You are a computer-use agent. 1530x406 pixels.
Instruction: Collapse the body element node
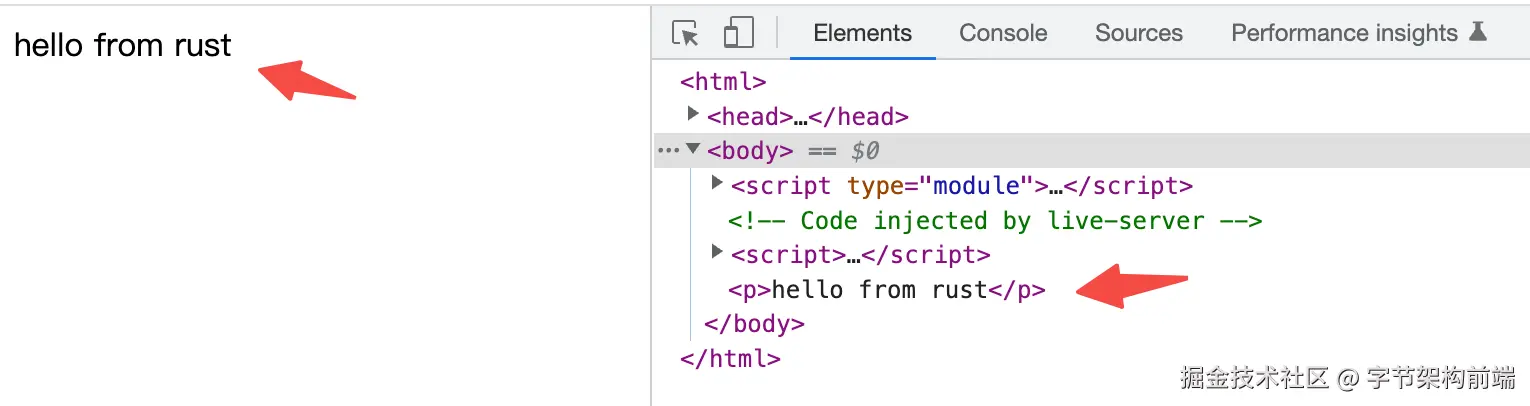[693, 150]
